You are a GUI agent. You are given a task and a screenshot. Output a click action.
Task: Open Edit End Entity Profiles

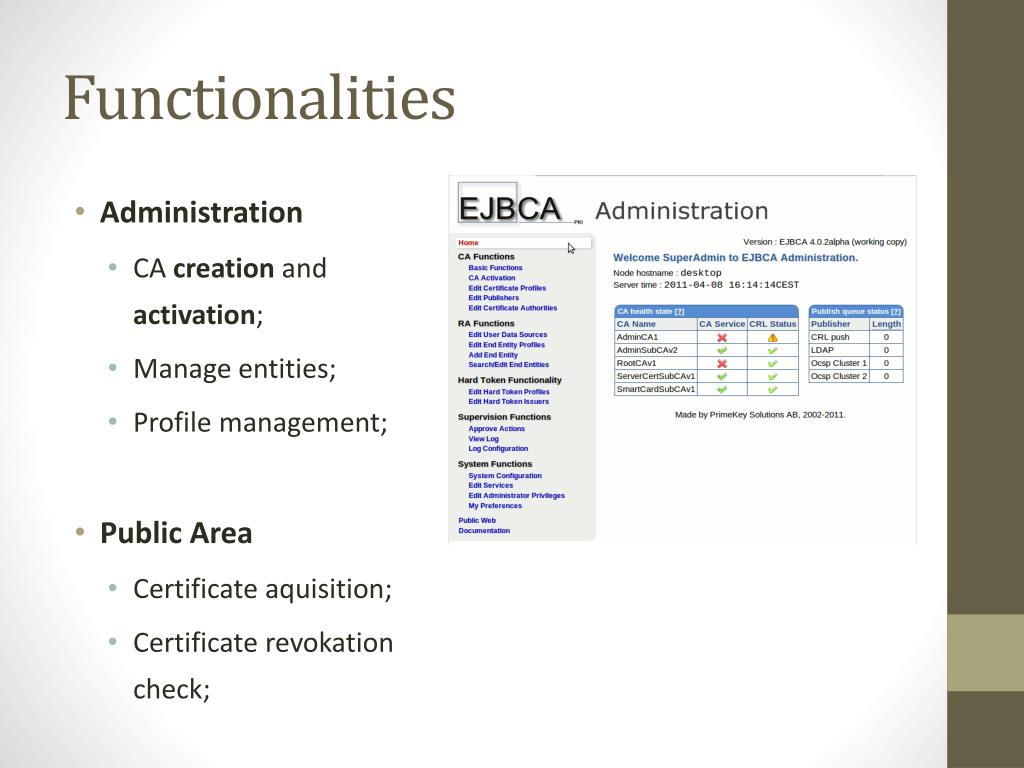click(x=506, y=345)
